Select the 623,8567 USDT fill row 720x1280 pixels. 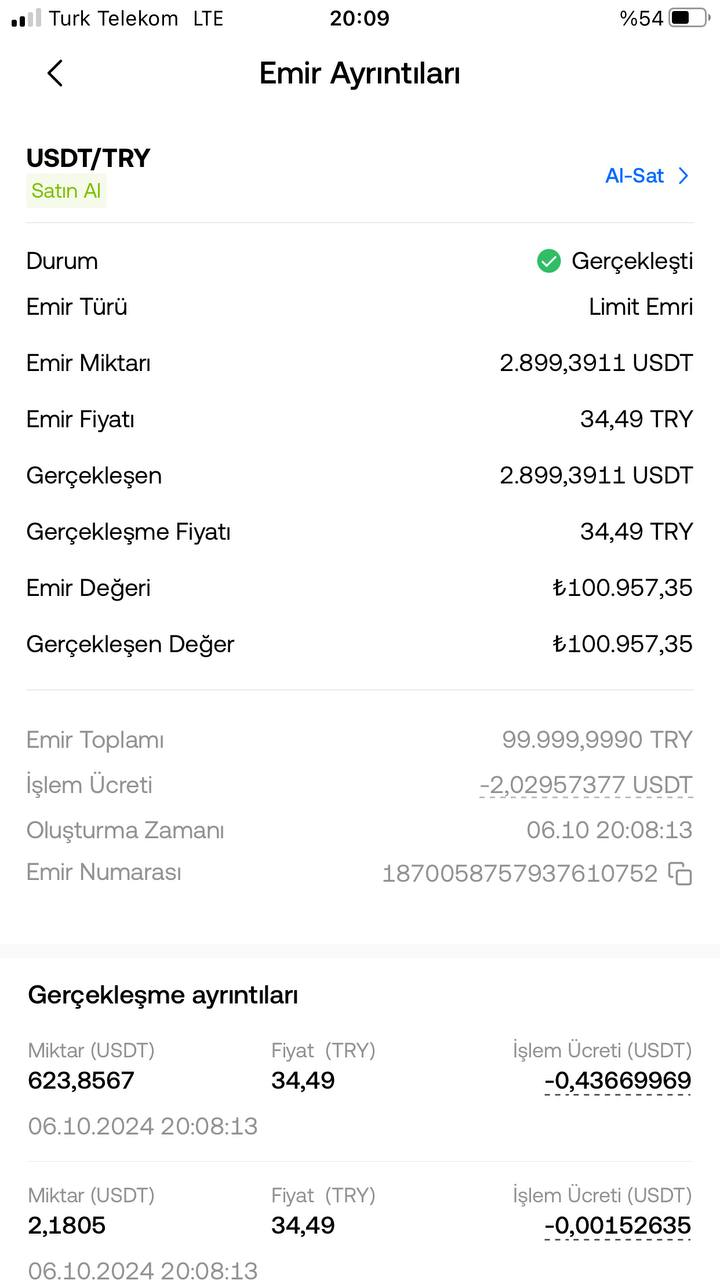tap(360, 1088)
